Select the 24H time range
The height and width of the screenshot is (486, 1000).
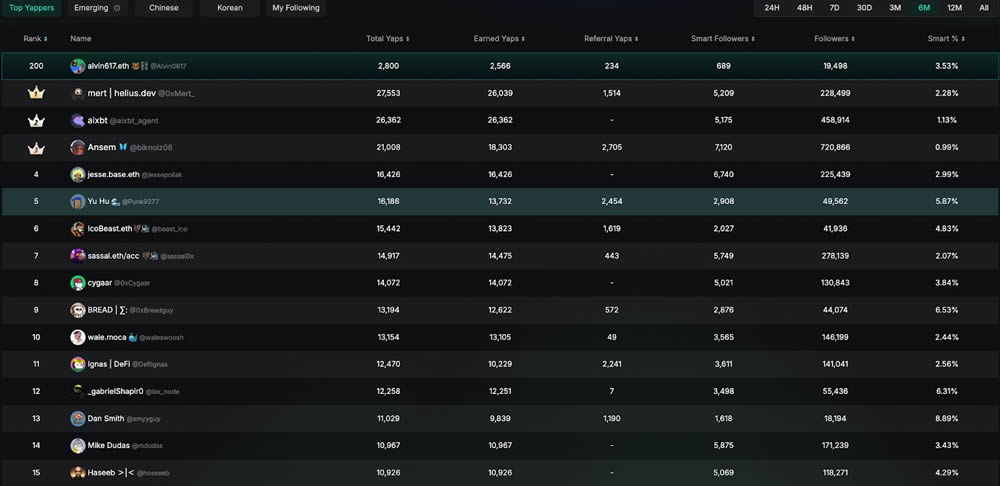point(772,8)
